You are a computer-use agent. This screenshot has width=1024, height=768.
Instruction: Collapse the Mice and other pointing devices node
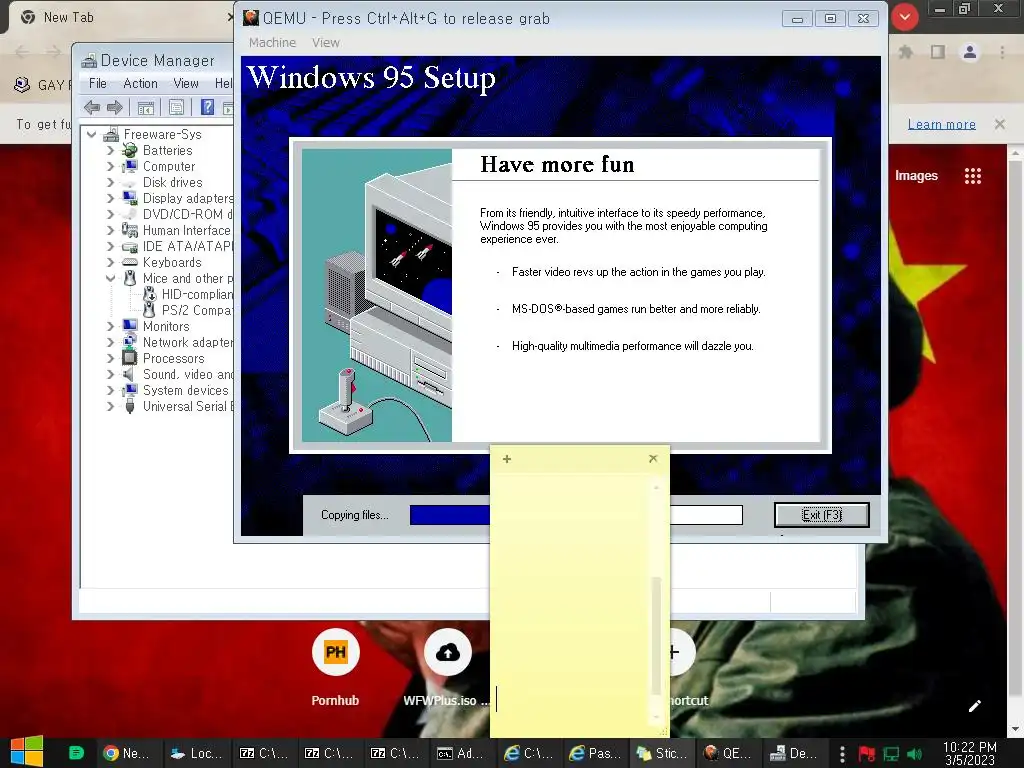pyautogui.click(x=110, y=278)
